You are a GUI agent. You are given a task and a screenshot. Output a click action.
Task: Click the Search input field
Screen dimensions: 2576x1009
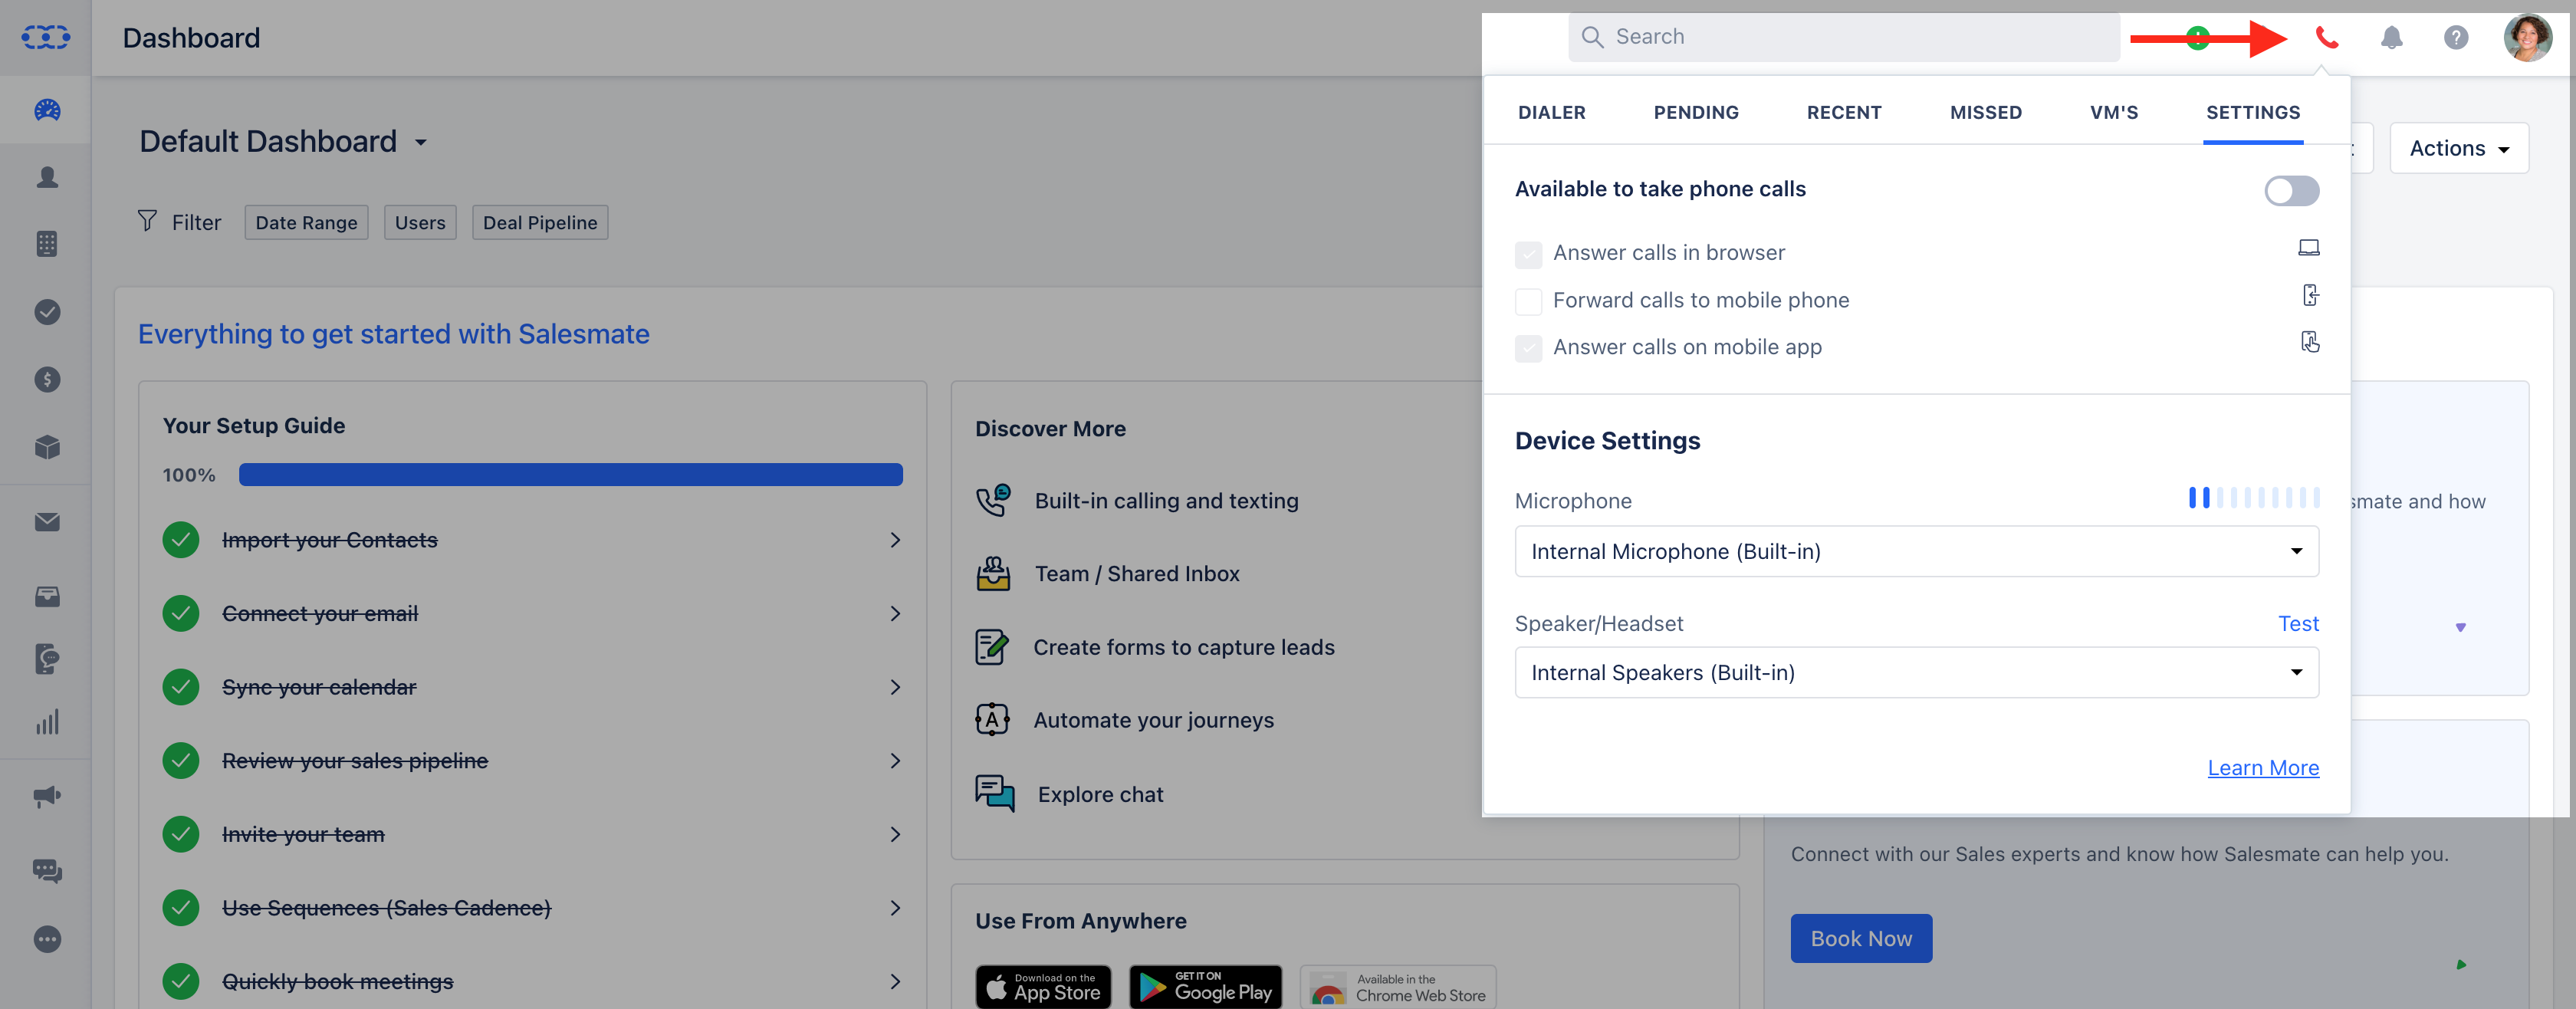(x=1843, y=37)
